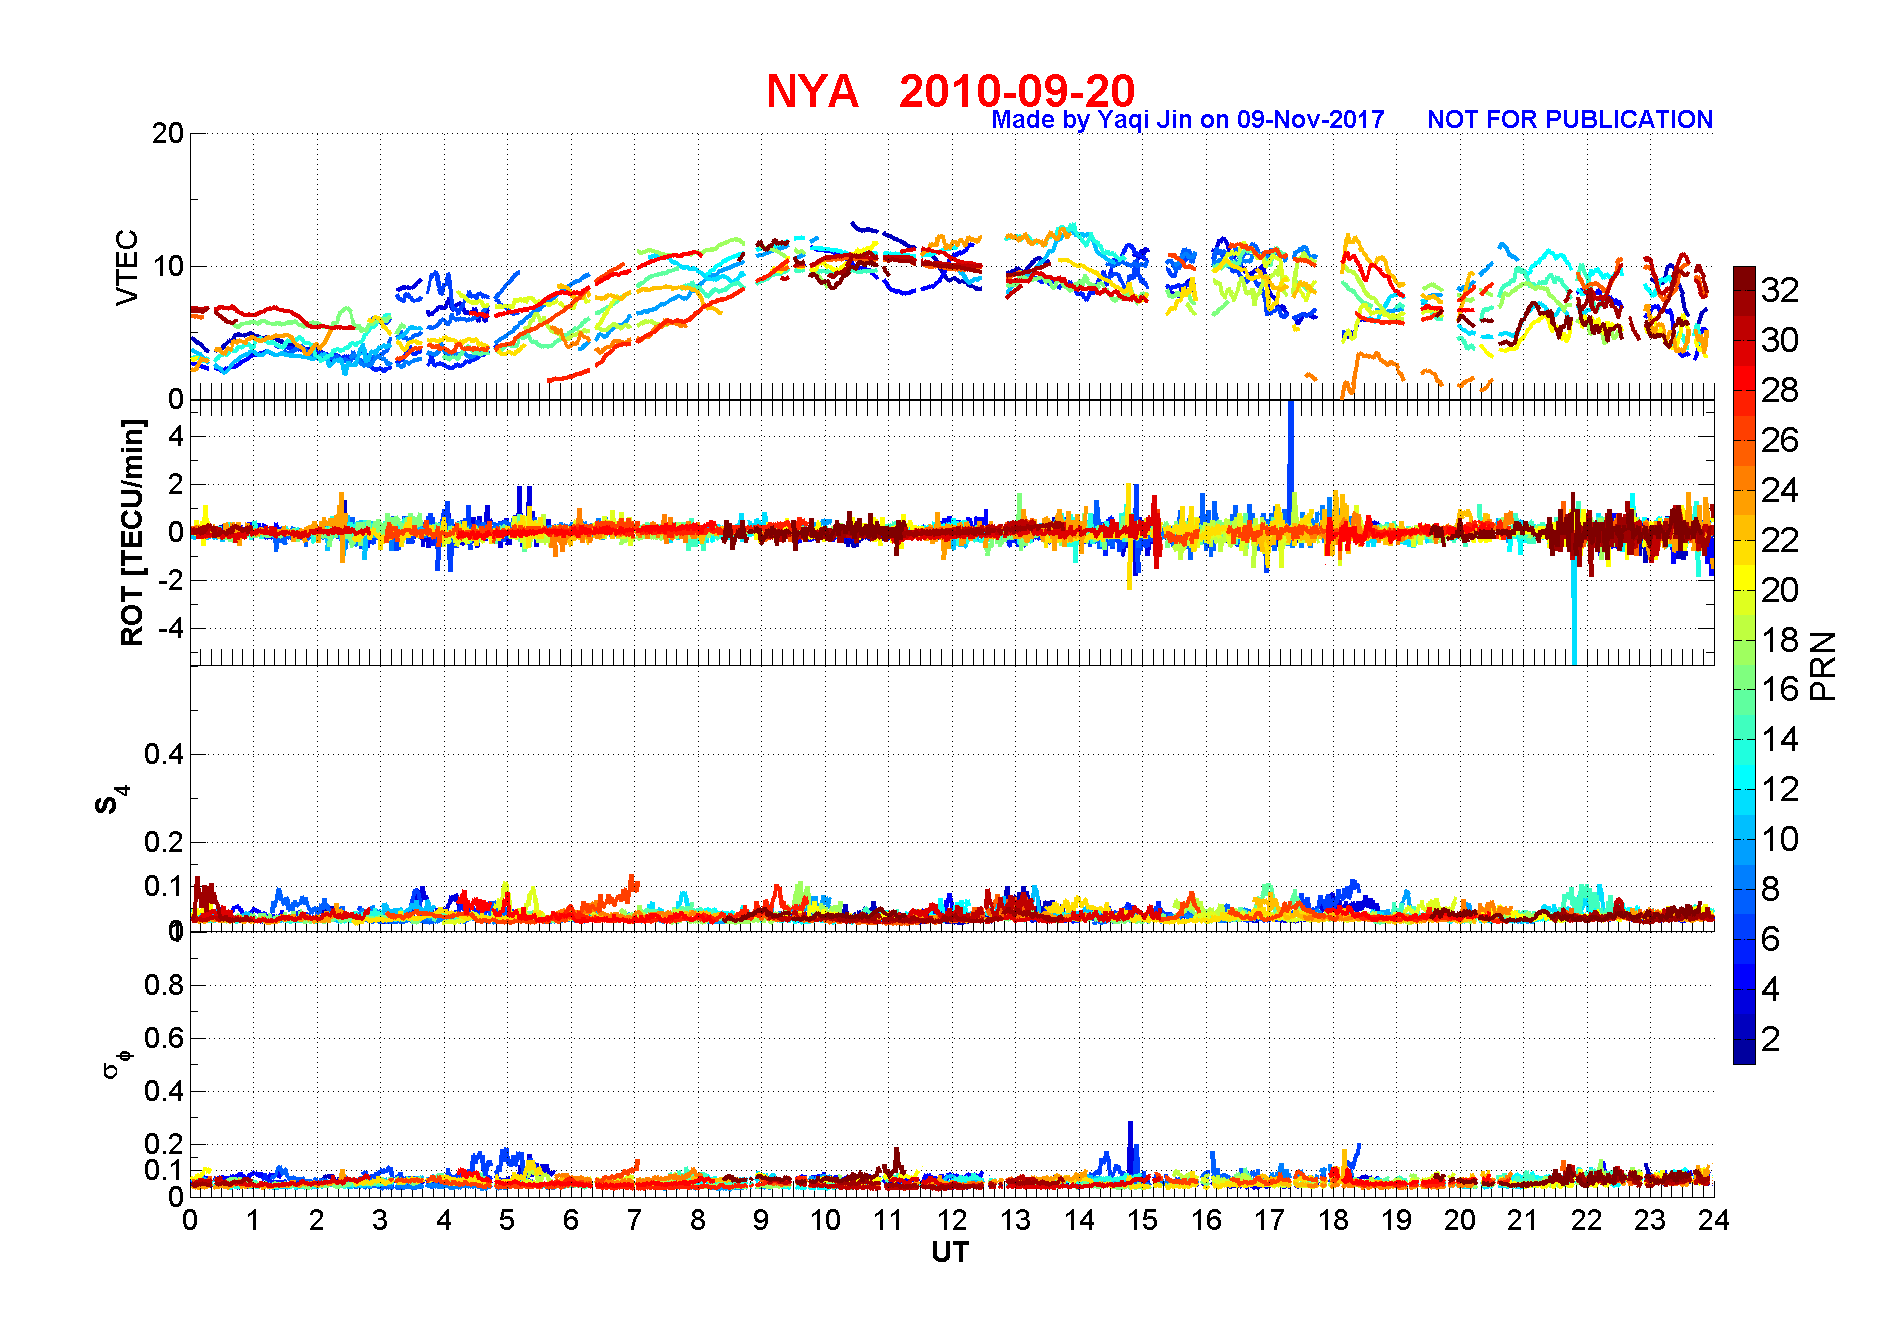Click the ROT [TECU/min] axis label

[x=132, y=532]
